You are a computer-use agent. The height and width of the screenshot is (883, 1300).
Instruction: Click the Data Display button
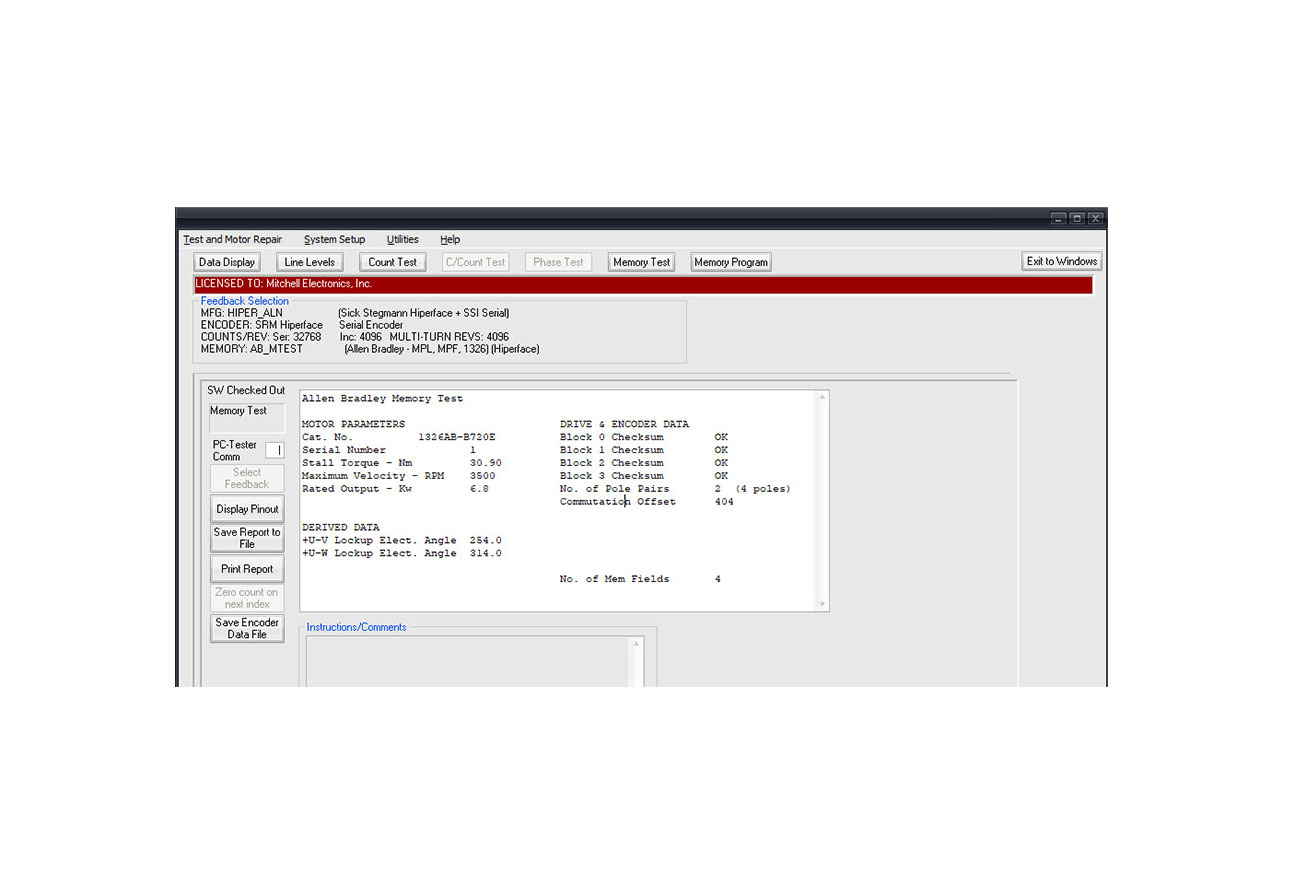pyautogui.click(x=227, y=262)
